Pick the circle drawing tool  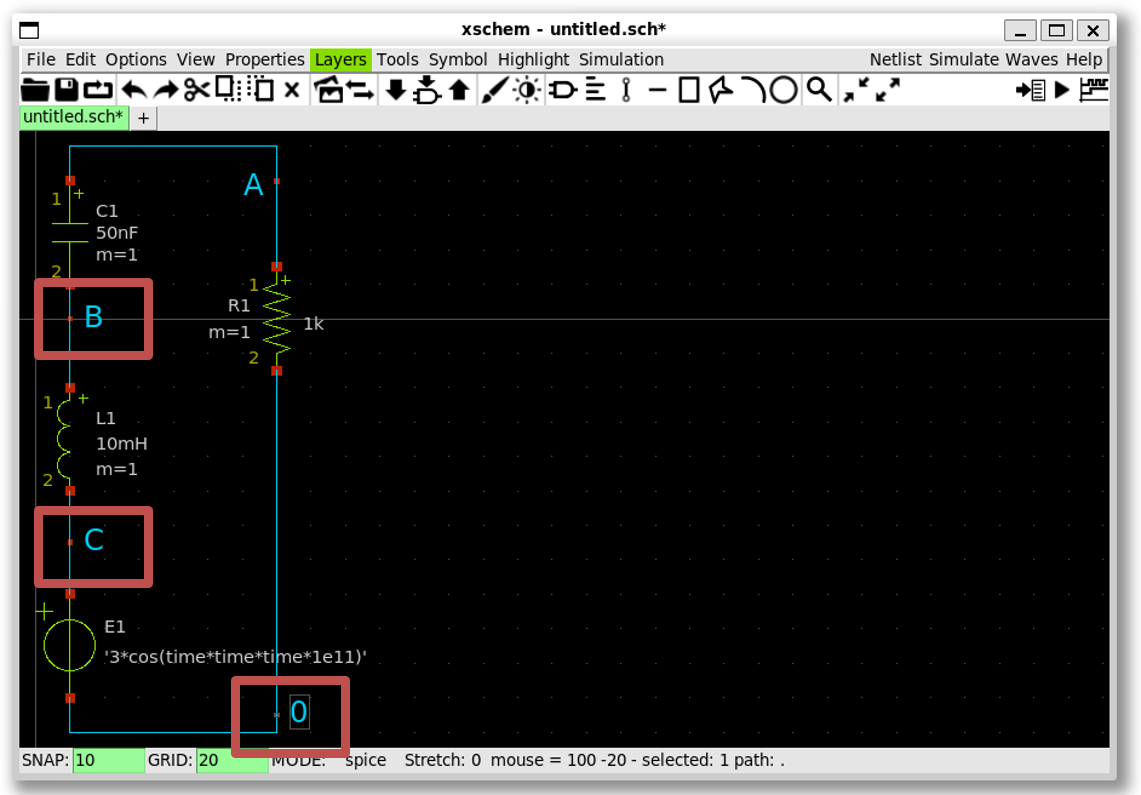784,90
